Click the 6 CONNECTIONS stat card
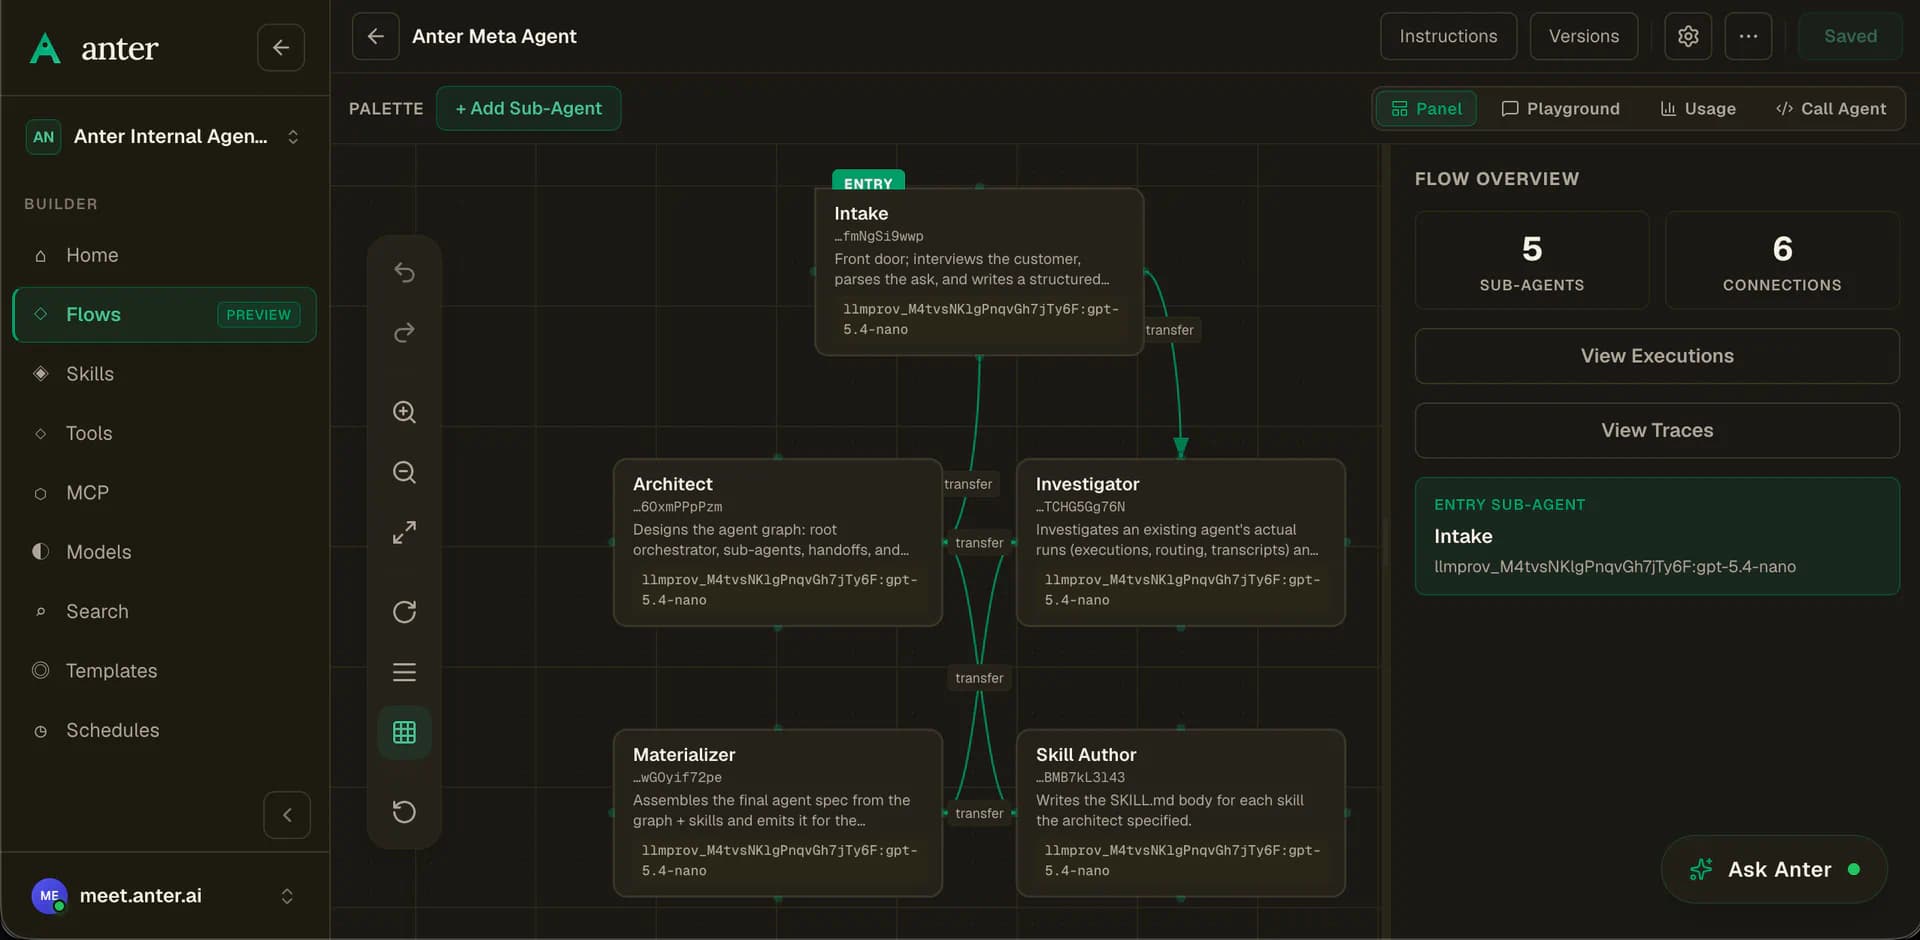Viewport: 1920px width, 940px height. click(1782, 260)
